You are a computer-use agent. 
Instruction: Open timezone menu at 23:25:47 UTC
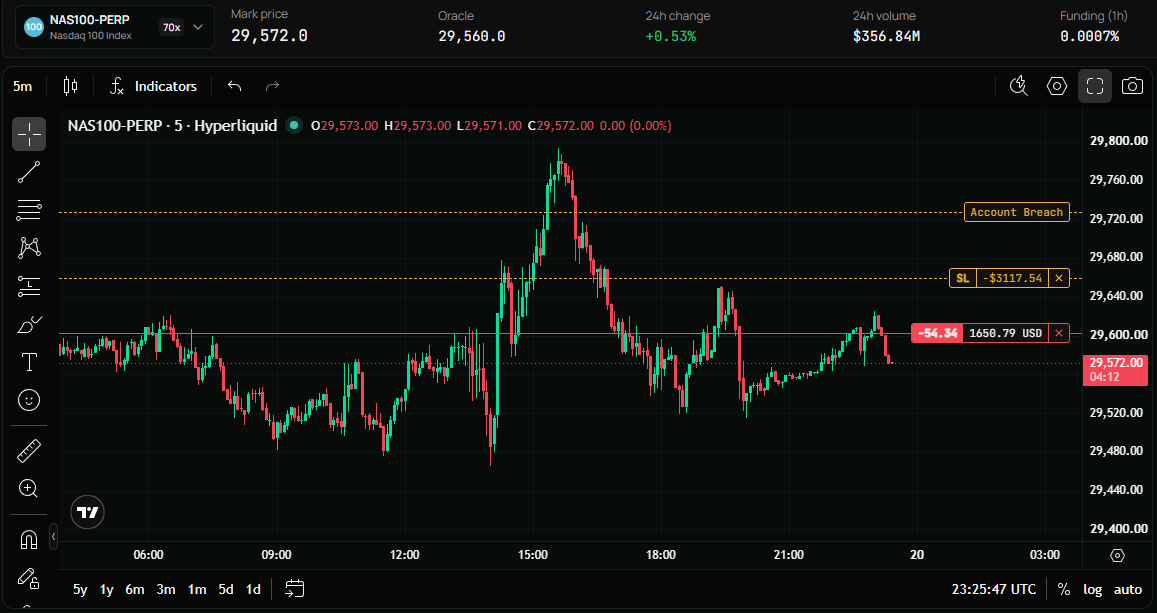click(x=994, y=589)
